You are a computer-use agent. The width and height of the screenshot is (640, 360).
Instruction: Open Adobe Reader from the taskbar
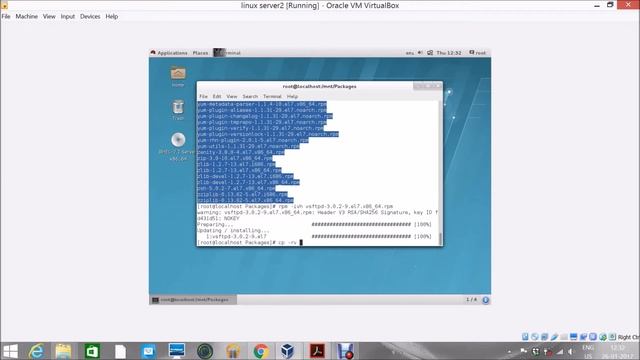pos(317,351)
